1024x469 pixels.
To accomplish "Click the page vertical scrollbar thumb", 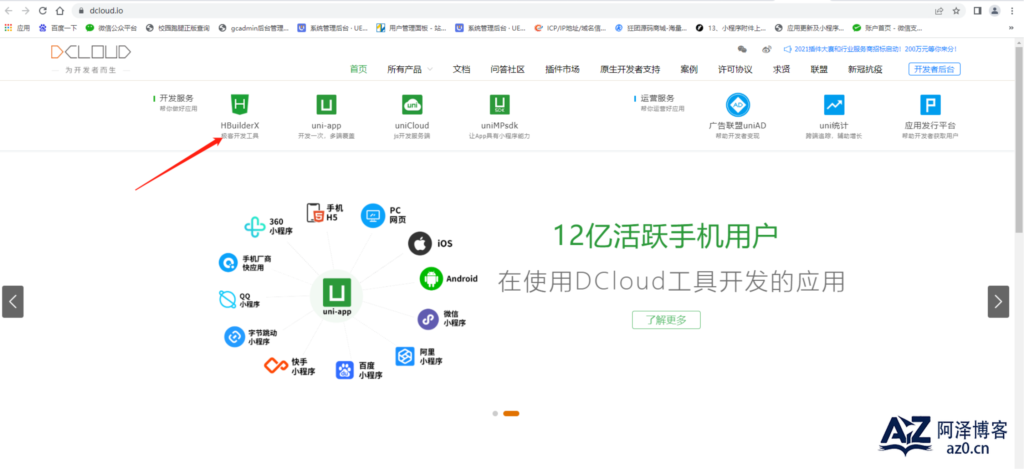I will click(1019, 138).
